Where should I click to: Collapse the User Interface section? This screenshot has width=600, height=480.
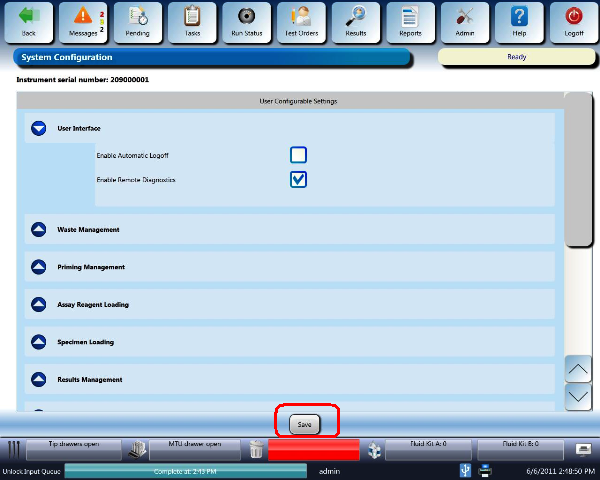coord(39,128)
